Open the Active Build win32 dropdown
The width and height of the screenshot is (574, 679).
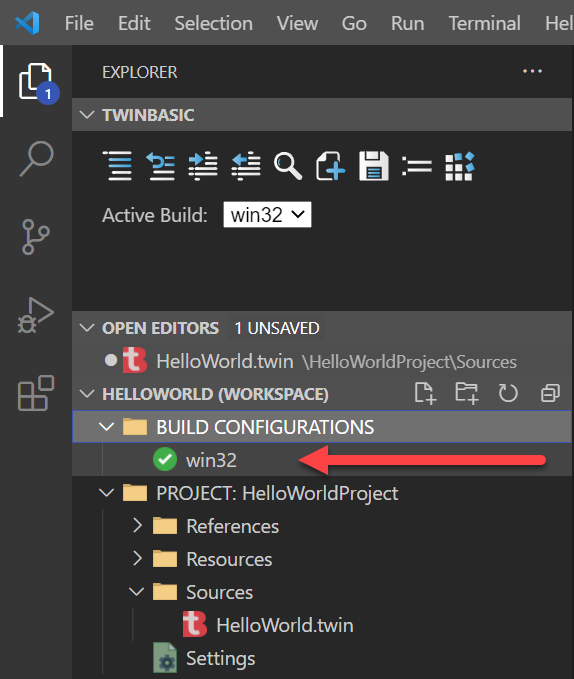click(267, 214)
